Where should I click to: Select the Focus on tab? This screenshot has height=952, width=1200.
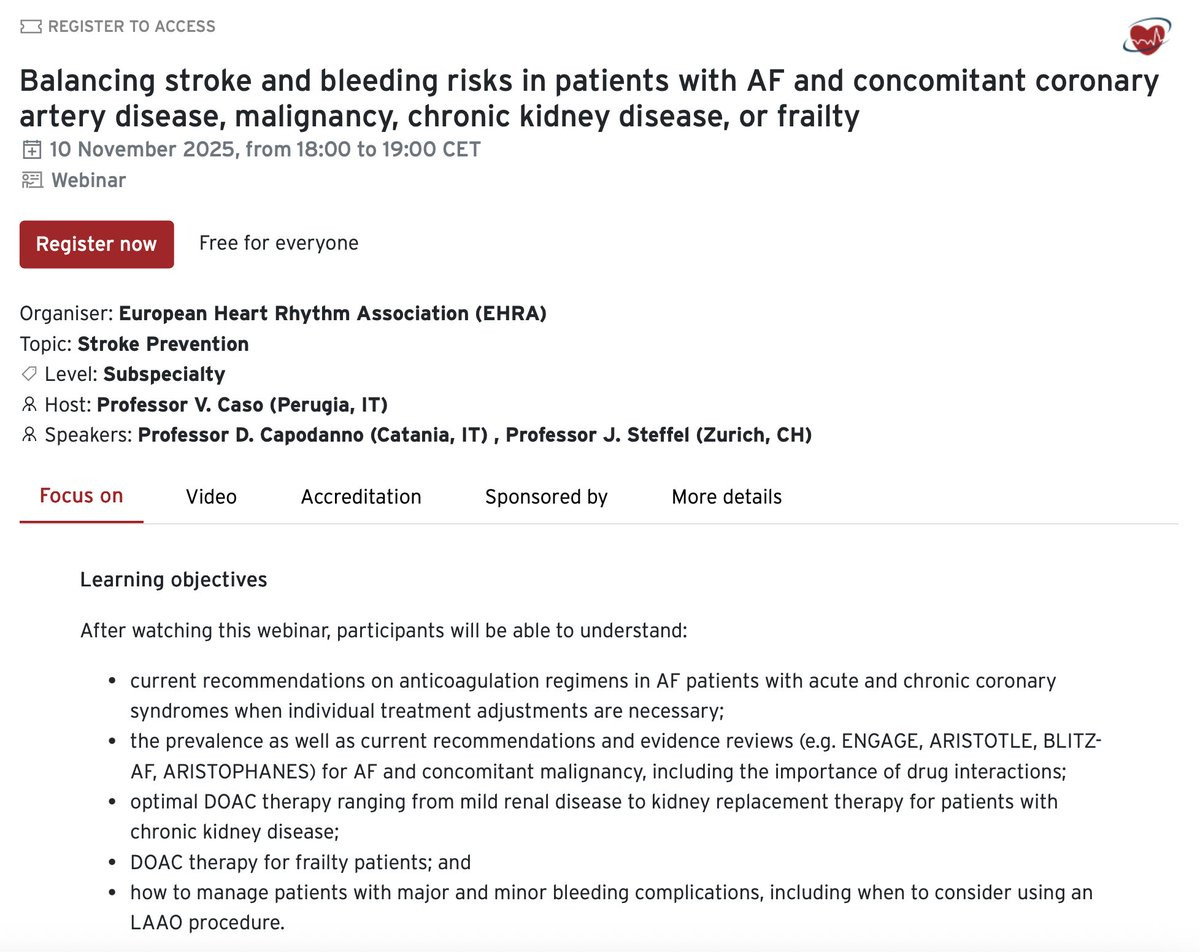(x=81, y=496)
